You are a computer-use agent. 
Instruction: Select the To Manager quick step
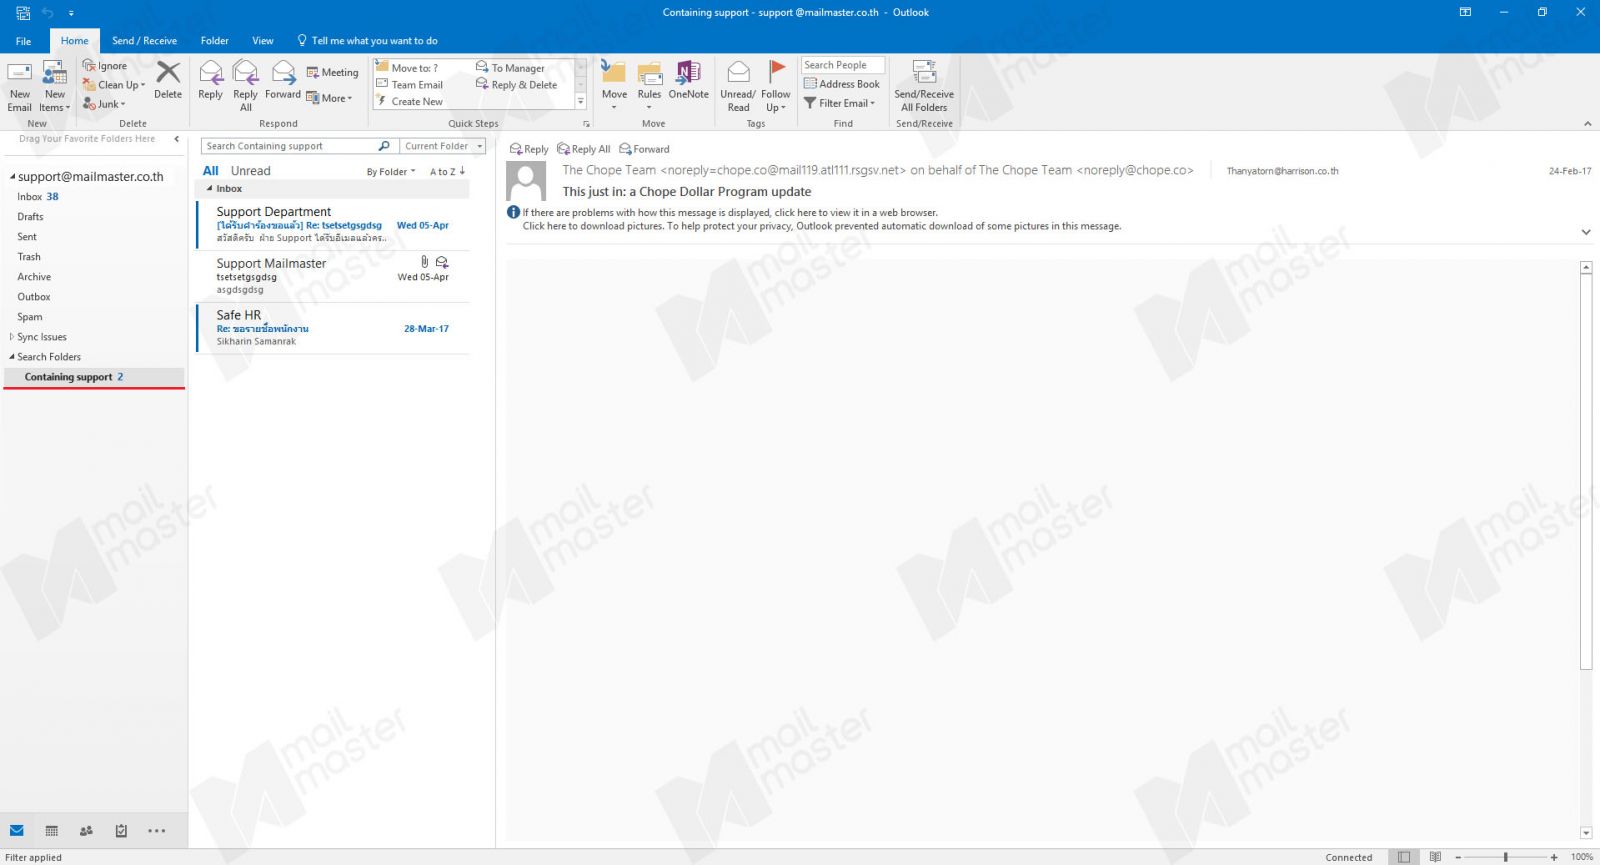pos(510,68)
